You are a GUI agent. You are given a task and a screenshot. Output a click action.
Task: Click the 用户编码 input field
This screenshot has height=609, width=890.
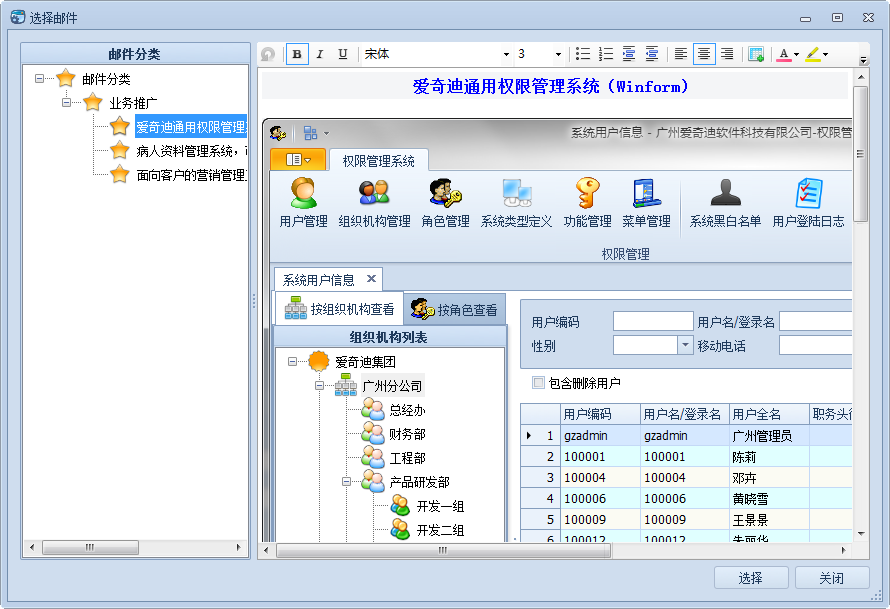pyautogui.click(x=653, y=321)
